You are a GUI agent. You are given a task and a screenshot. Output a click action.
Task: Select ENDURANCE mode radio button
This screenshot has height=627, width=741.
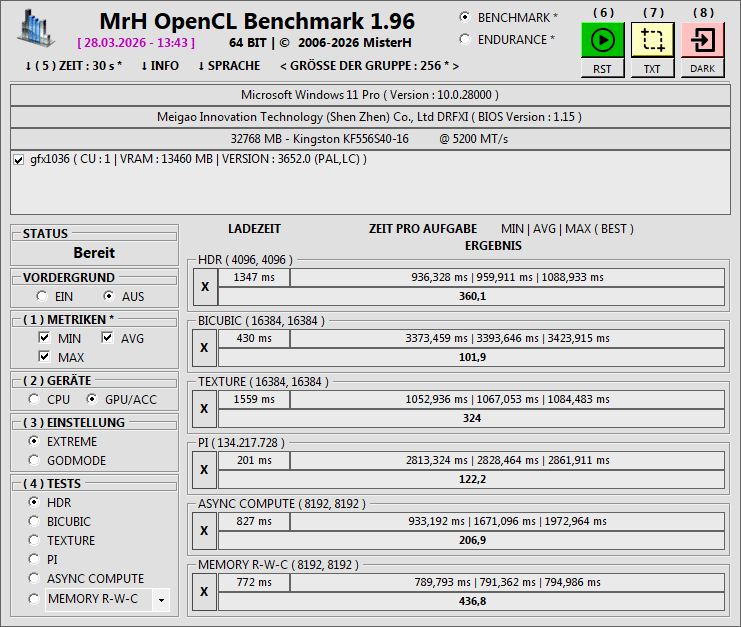click(x=465, y=39)
